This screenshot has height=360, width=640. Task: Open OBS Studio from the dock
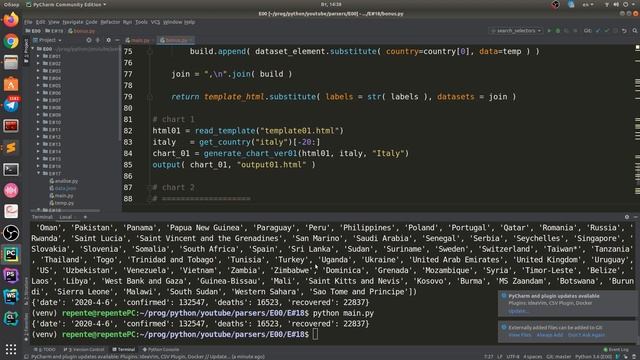click(x=11, y=233)
